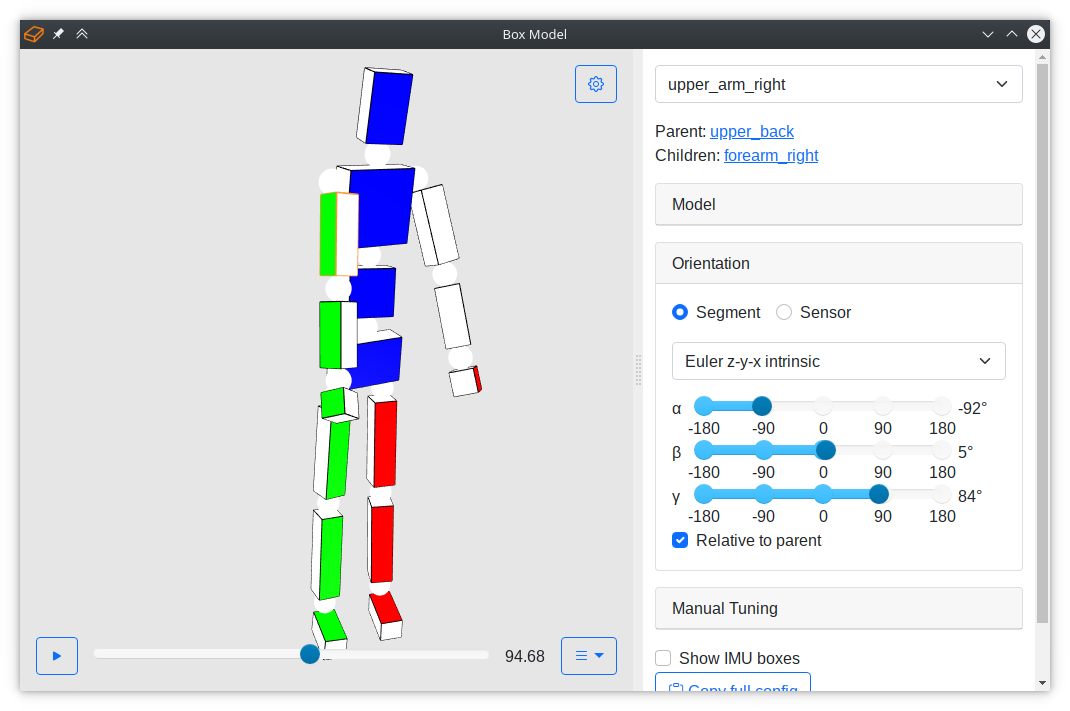Collapse the Orientation section
This screenshot has height=711, width=1070.
point(838,263)
